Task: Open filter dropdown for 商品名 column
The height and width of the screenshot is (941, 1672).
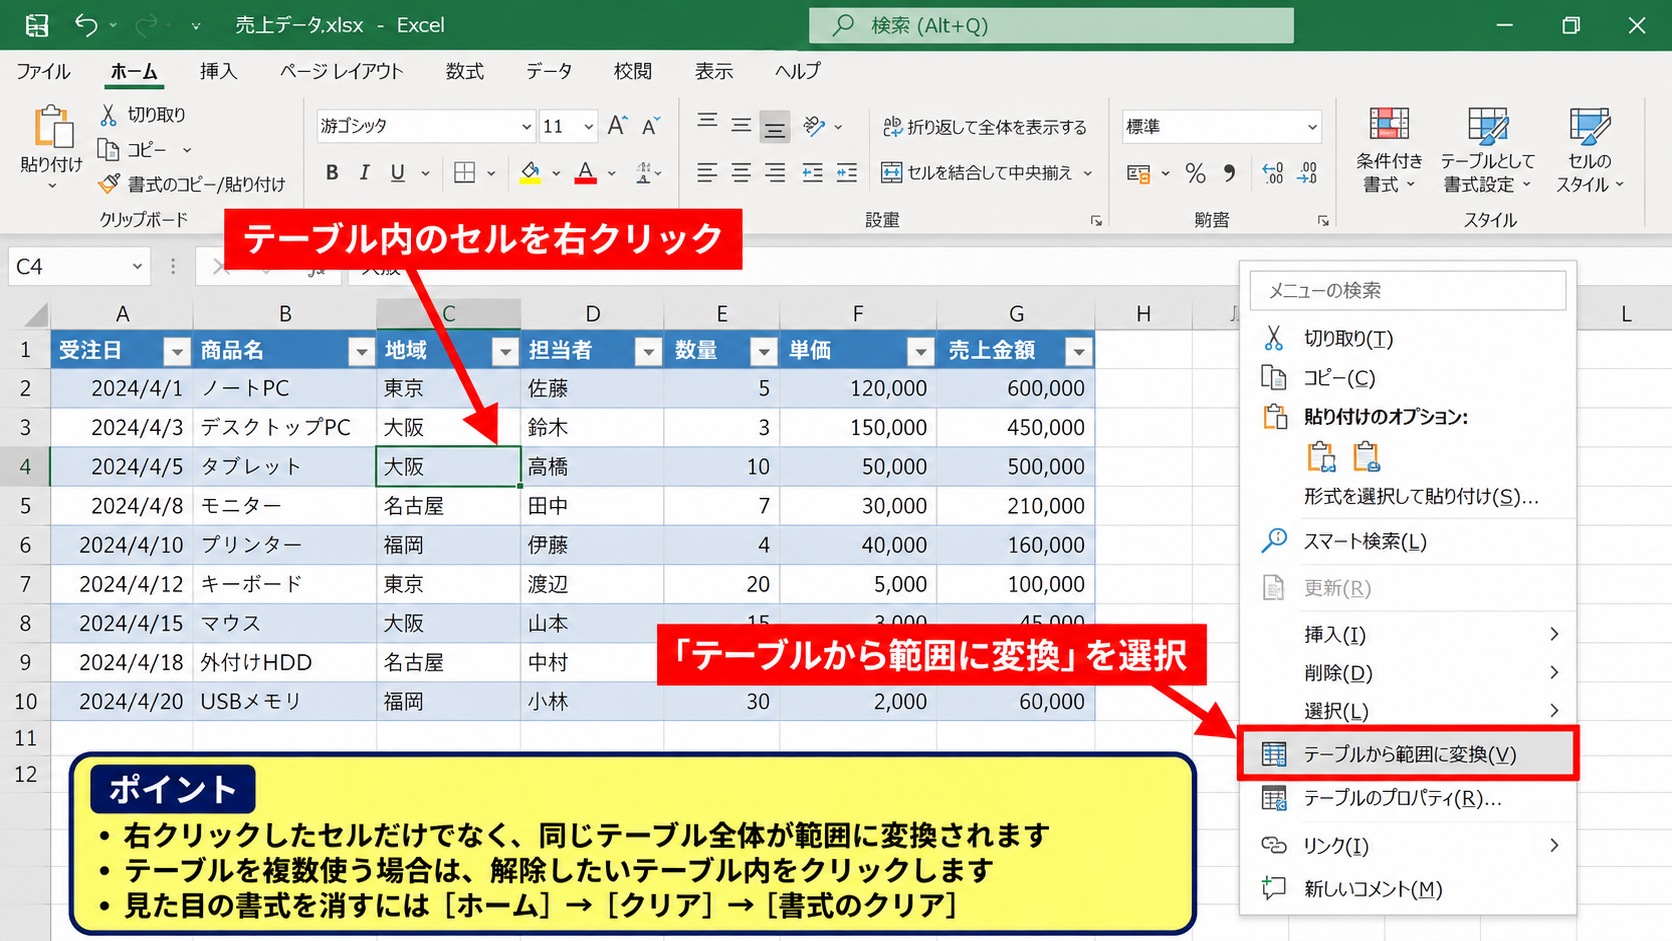Action: (361, 351)
